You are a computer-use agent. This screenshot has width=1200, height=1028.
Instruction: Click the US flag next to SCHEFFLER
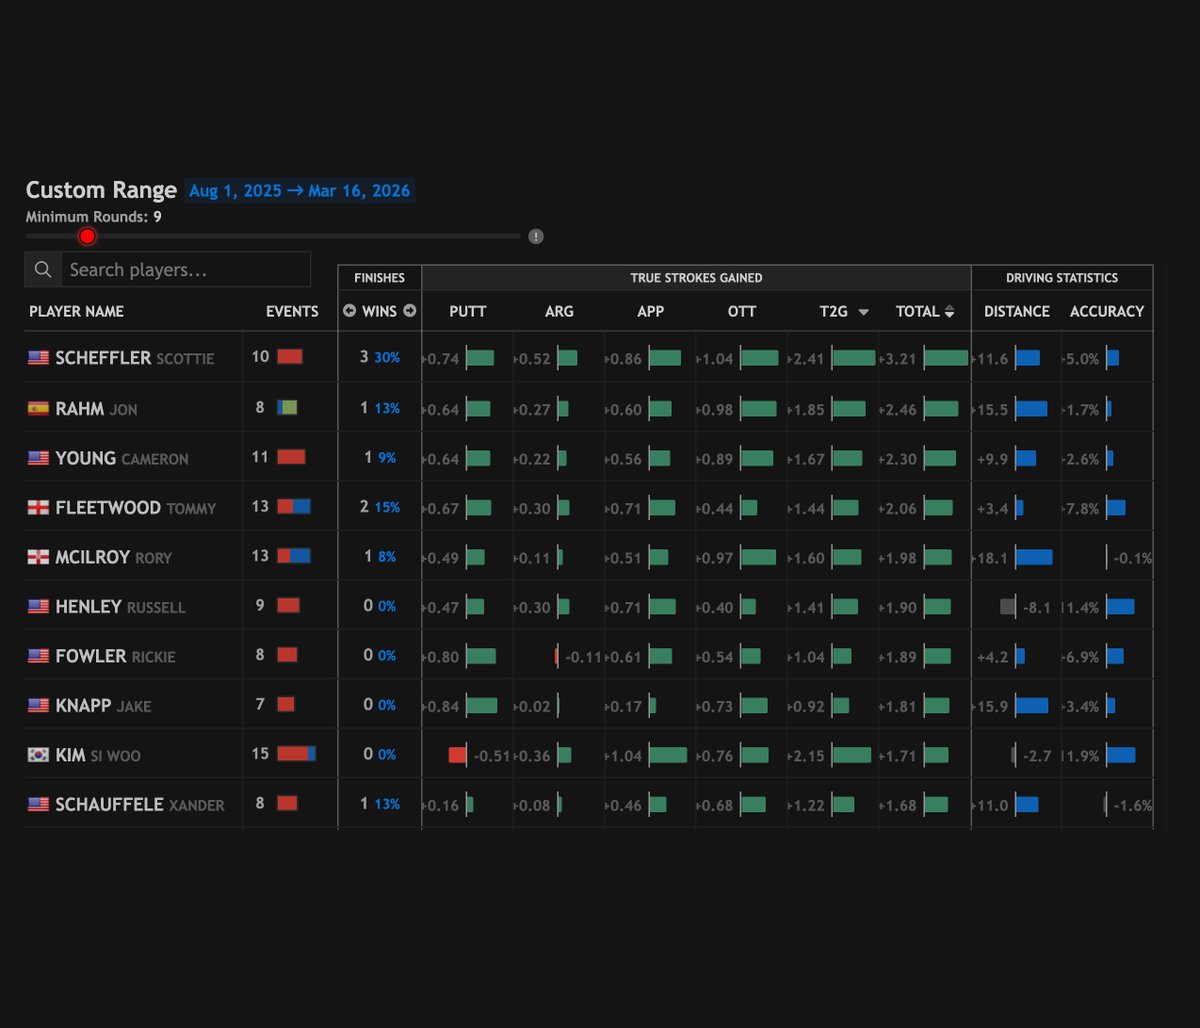click(x=38, y=358)
